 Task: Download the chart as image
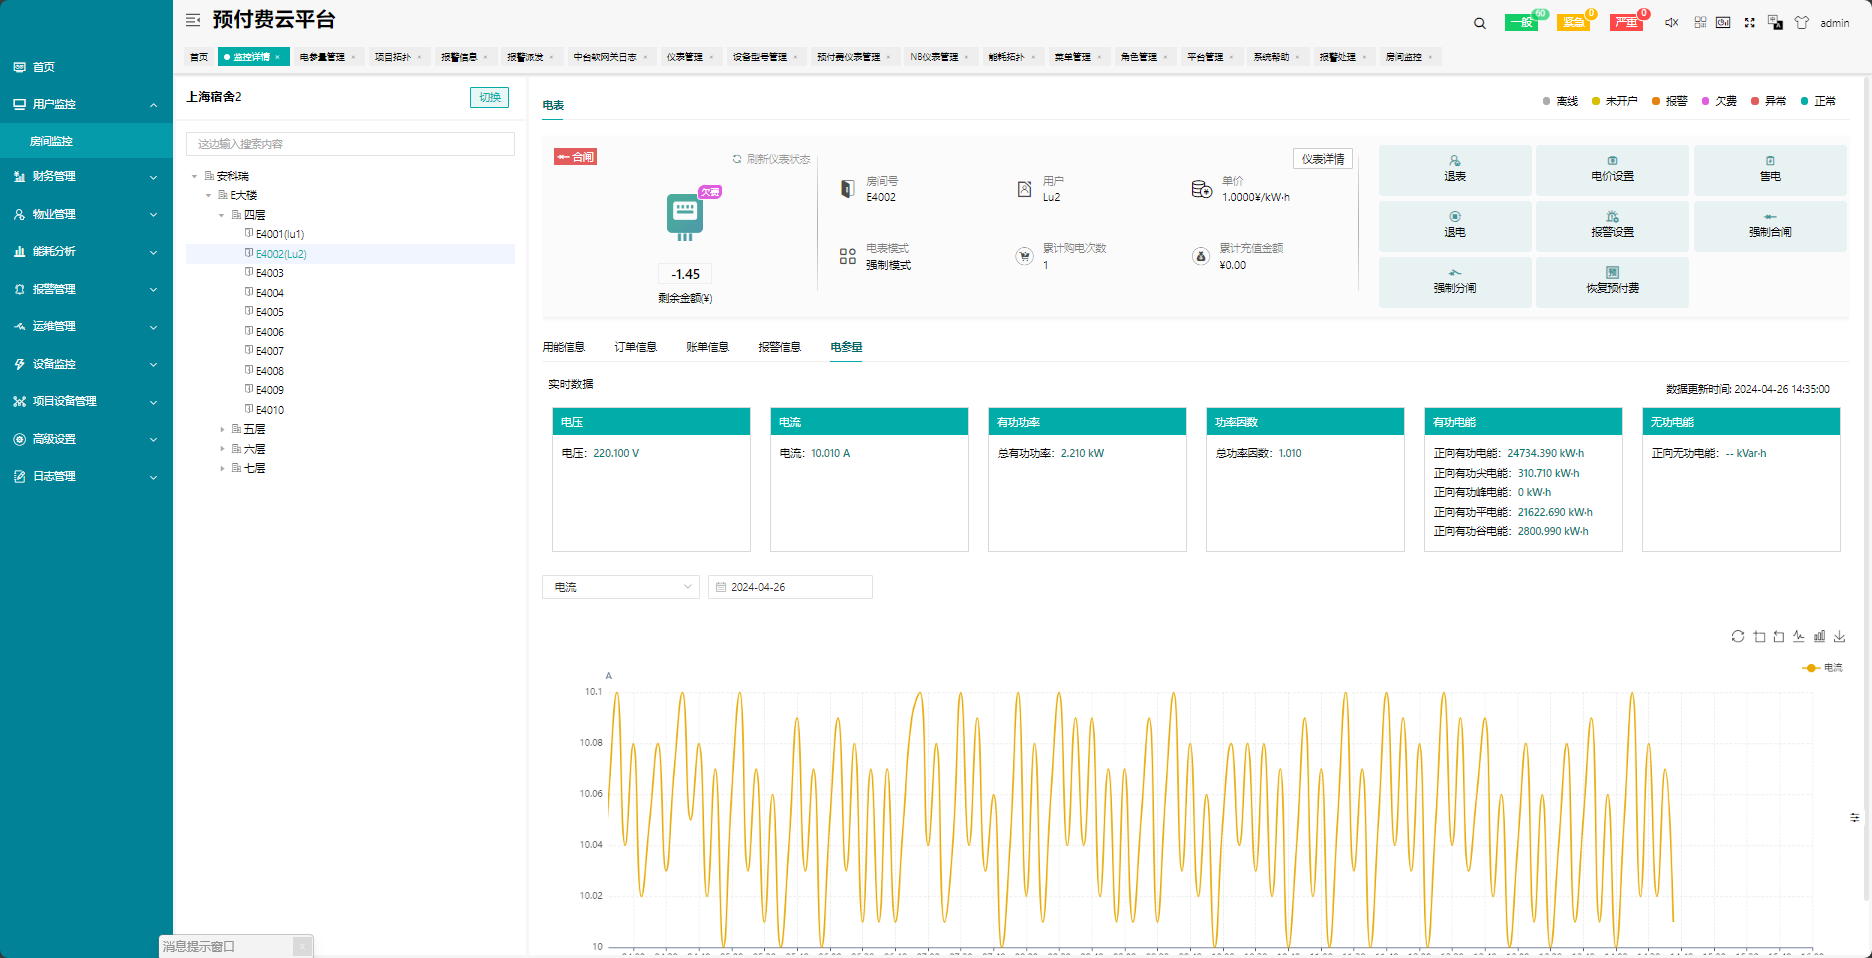[x=1839, y=637]
